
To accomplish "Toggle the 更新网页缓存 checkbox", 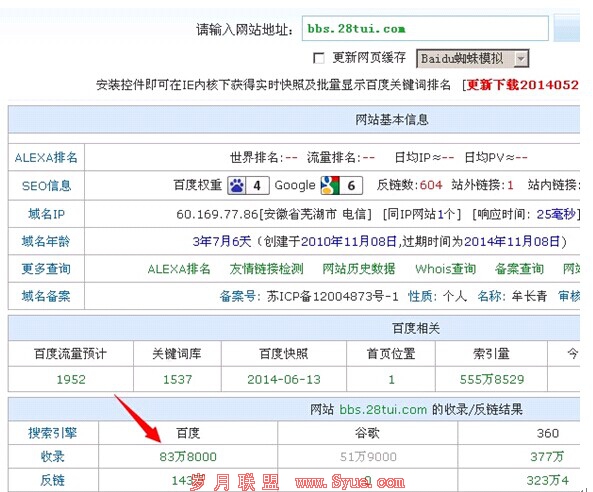I will click(319, 58).
